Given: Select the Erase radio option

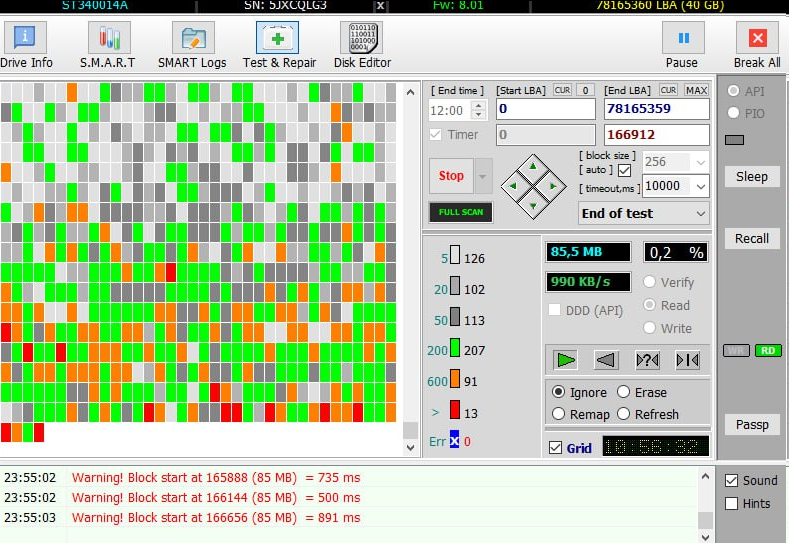Looking at the screenshot, I should pos(623,392).
